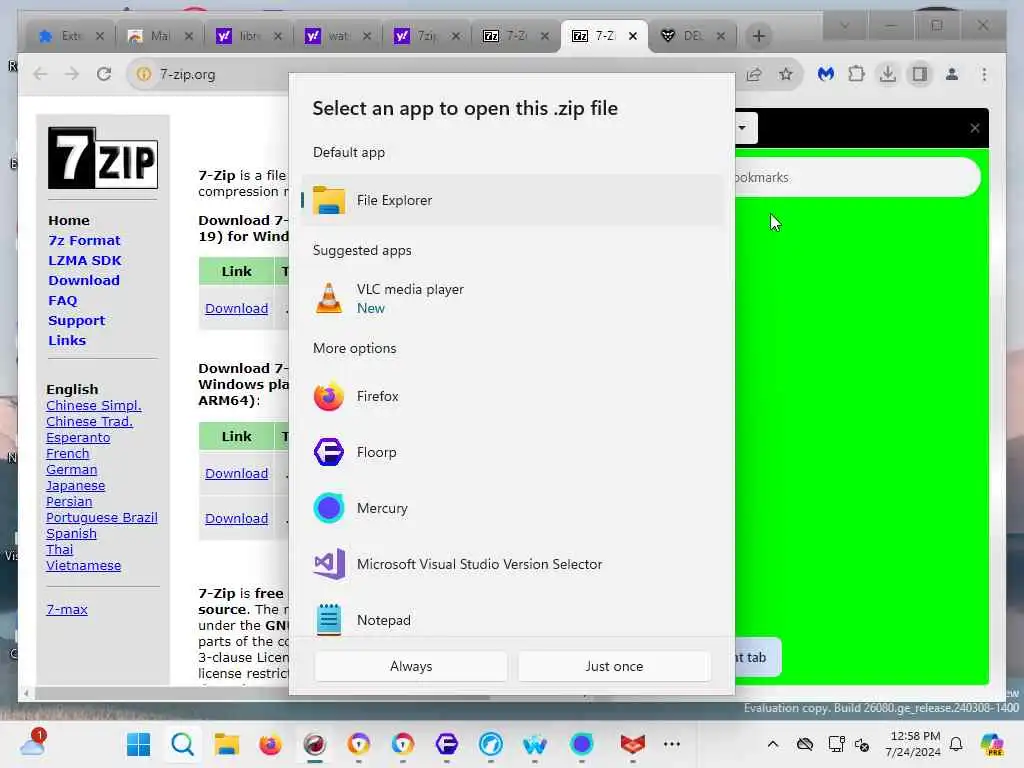Toggle the browser side panel

click(920, 74)
